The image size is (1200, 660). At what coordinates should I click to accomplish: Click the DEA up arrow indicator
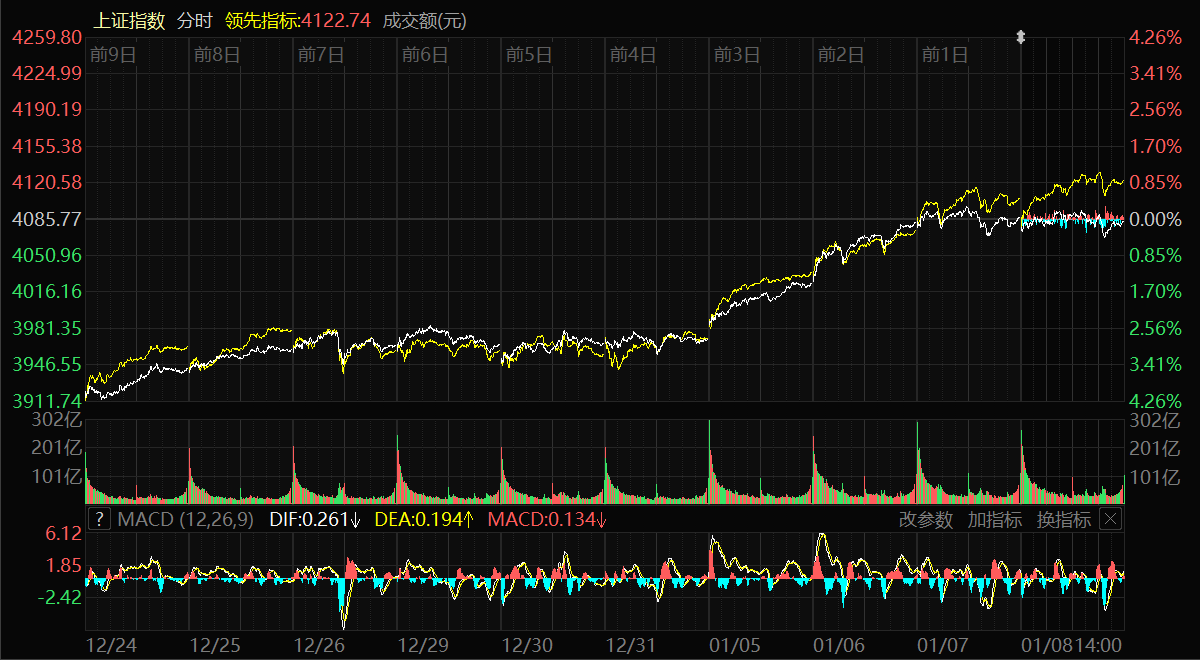tap(471, 519)
